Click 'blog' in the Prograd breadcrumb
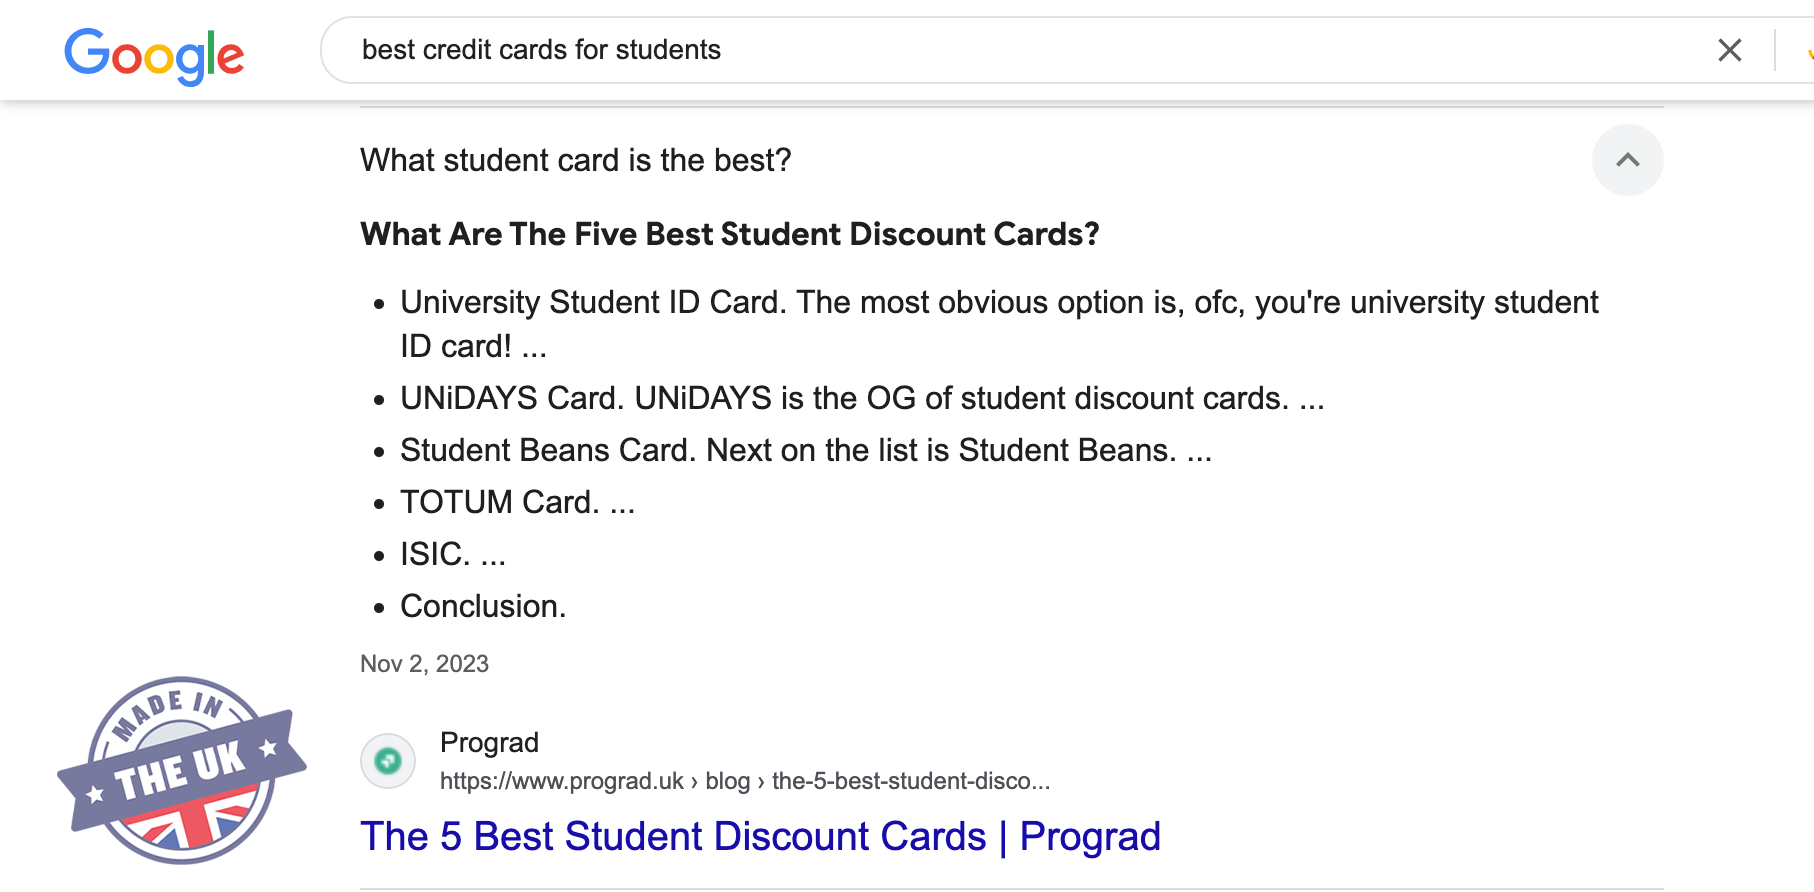Screen dimensions: 1814x892 point(727,781)
